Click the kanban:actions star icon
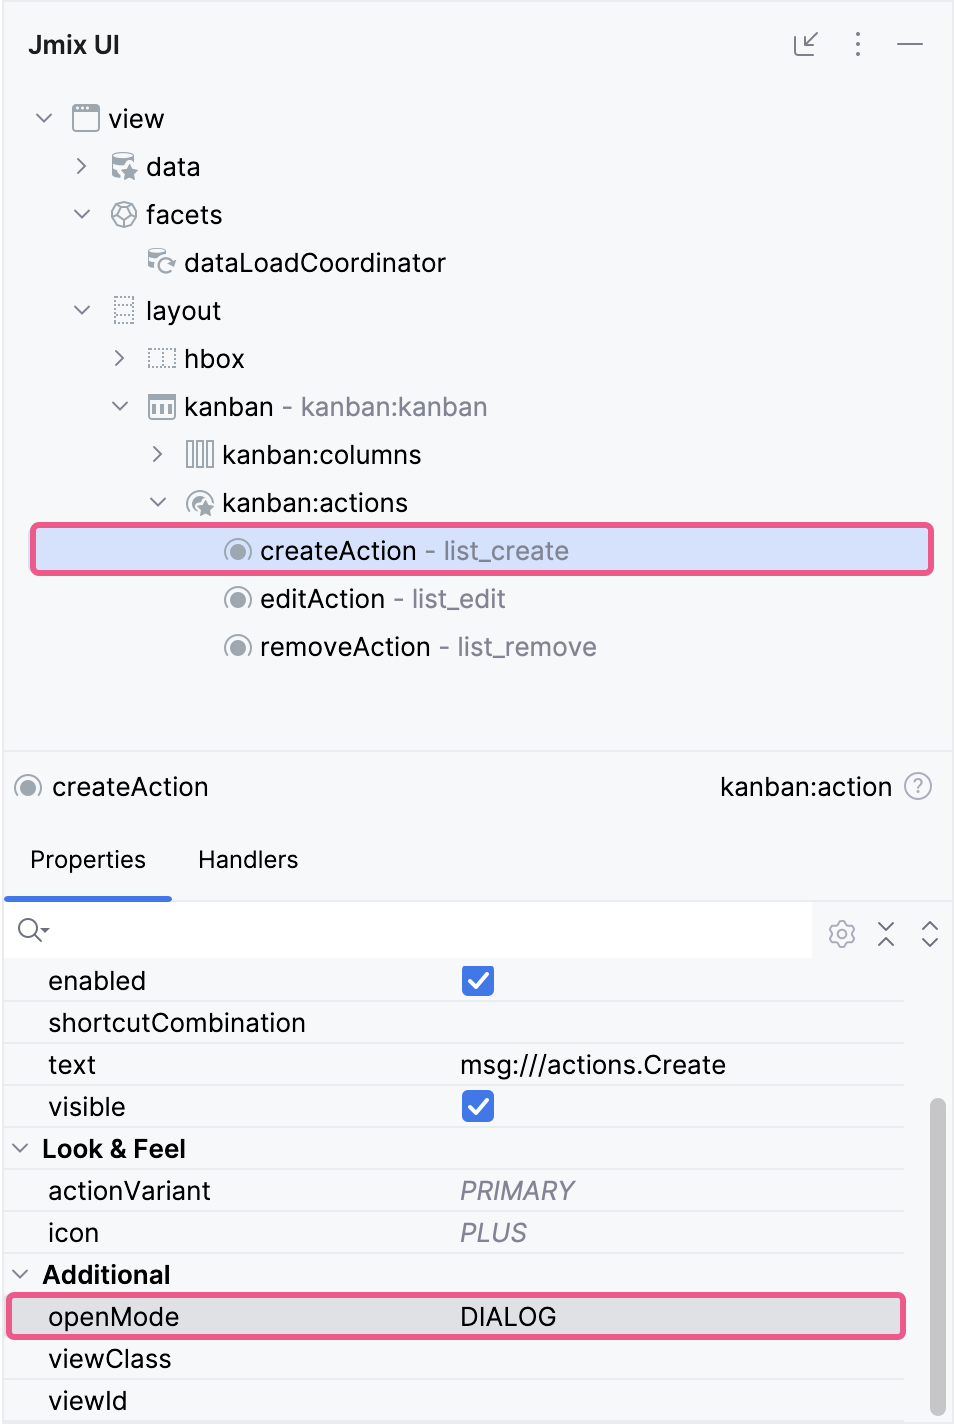Screen dimensions: 954x1424 click(x=200, y=502)
